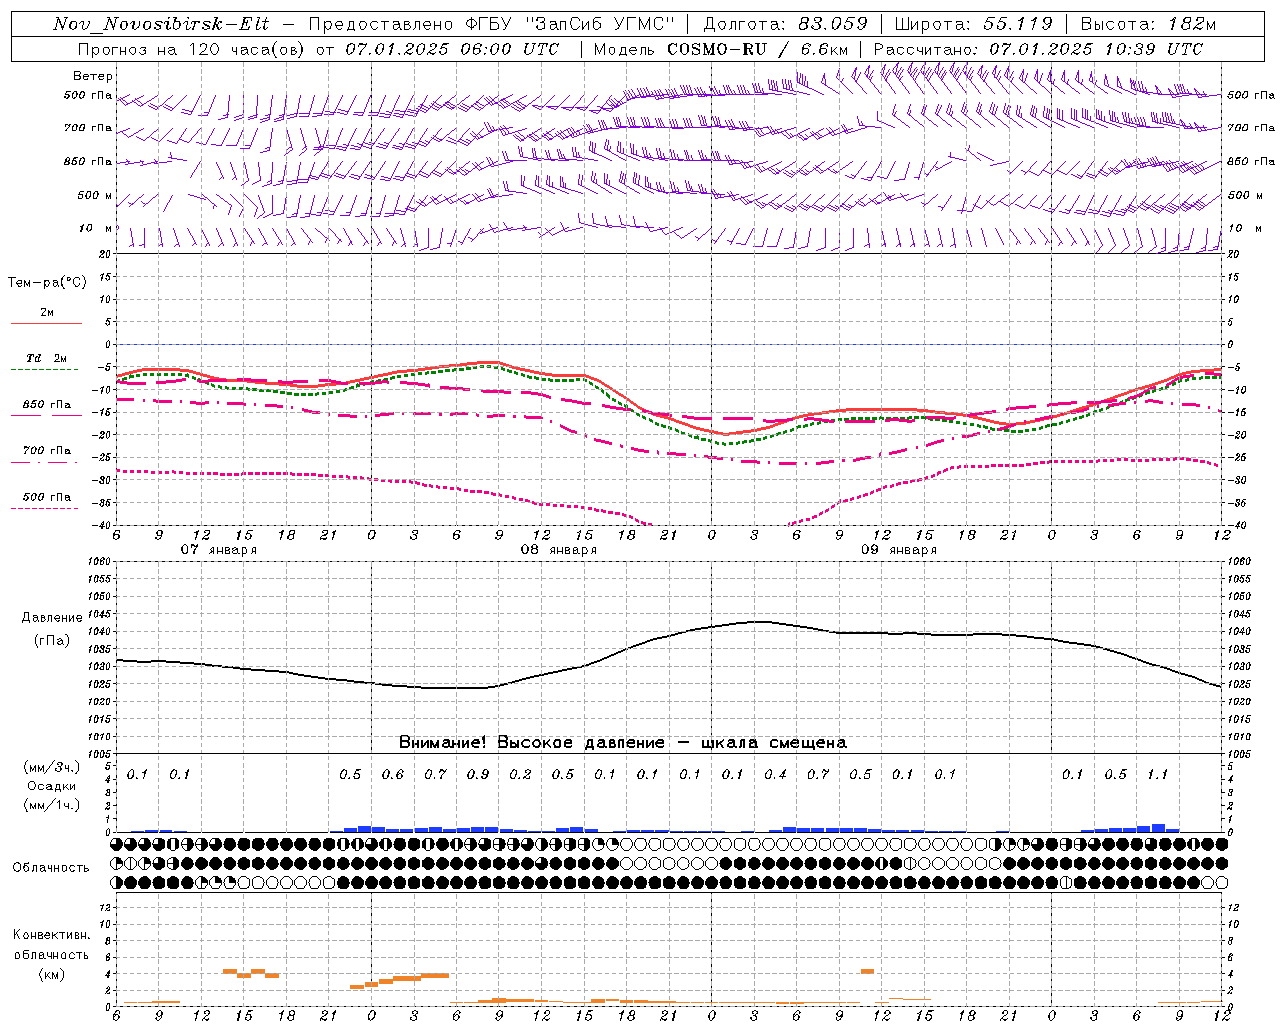Click the 08 января date label
This screenshot has height=1024, width=1280.
(x=558, y=550)
